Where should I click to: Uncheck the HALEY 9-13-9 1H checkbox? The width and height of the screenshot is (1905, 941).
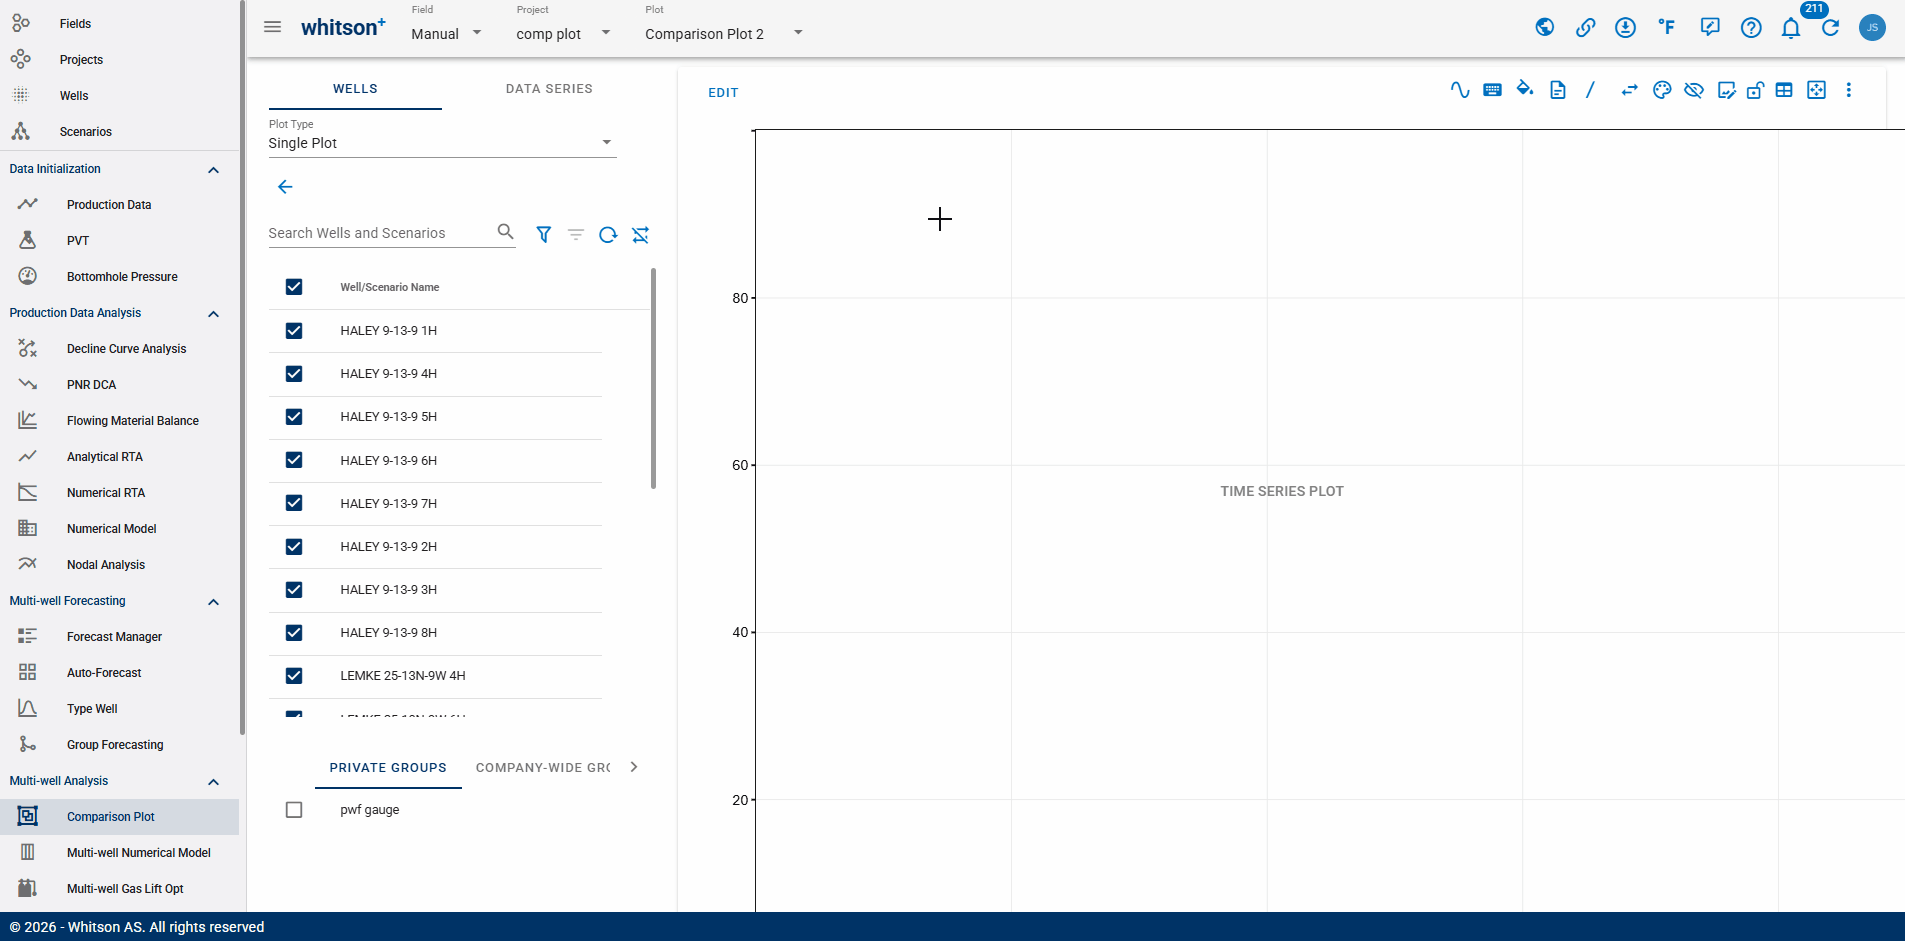tap(294, 331)
